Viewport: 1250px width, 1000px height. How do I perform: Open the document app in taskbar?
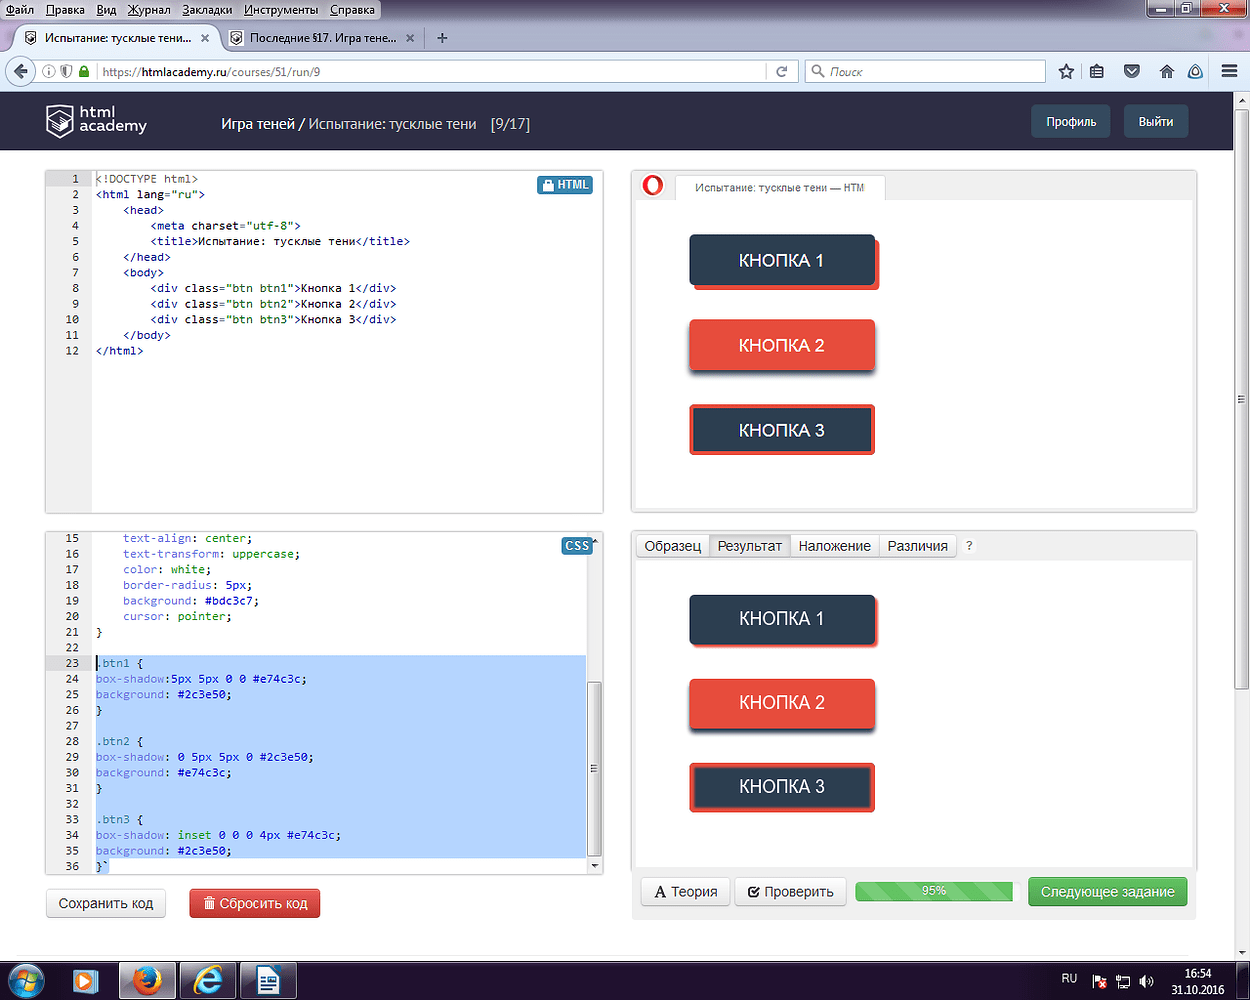270,982
